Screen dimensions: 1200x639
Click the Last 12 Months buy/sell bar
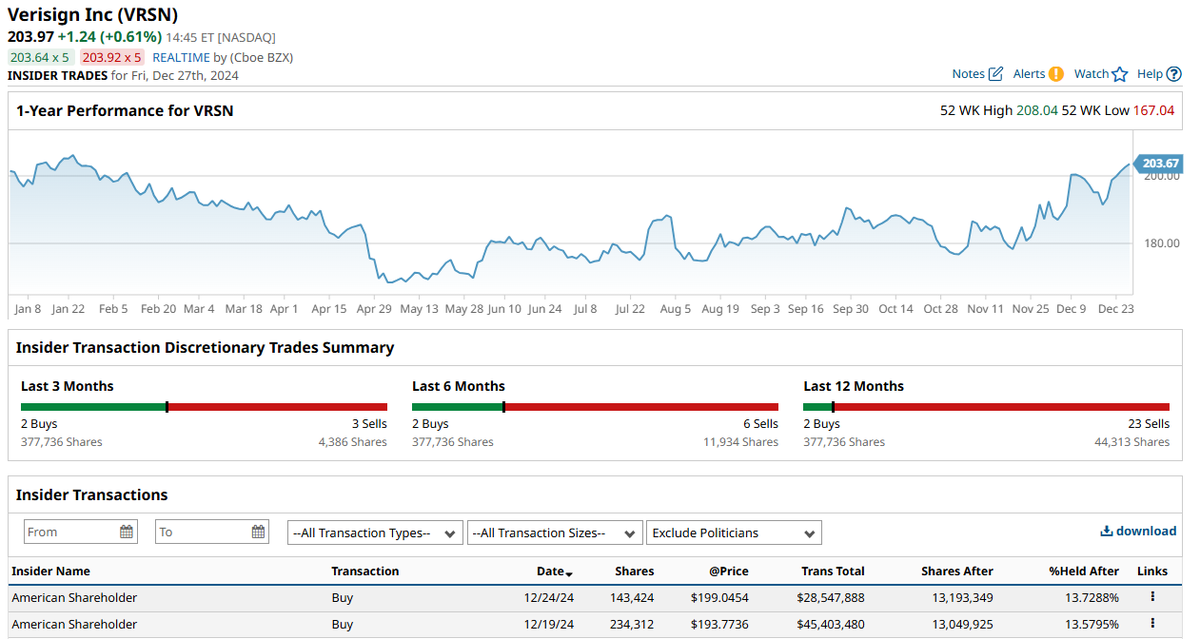pos(986,407)
